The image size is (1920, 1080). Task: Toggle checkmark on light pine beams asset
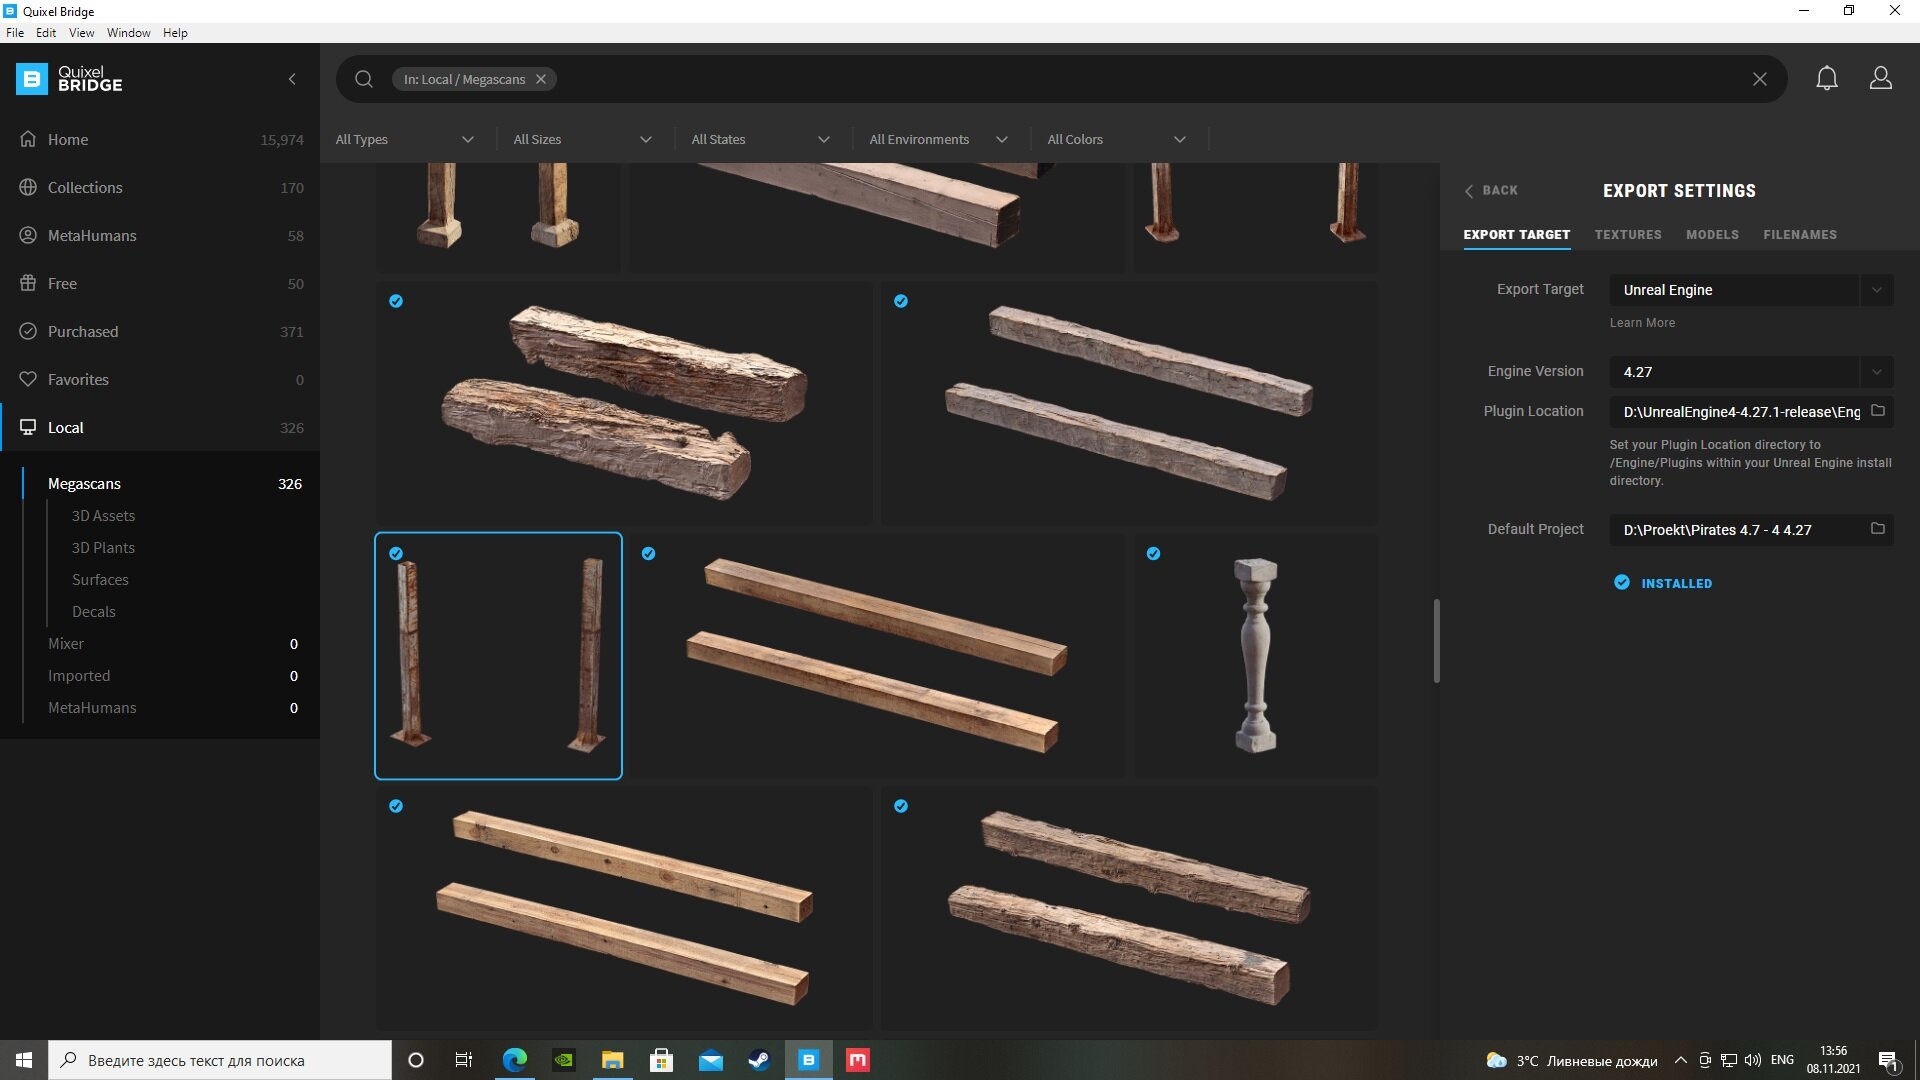click(x=396, y=806)
